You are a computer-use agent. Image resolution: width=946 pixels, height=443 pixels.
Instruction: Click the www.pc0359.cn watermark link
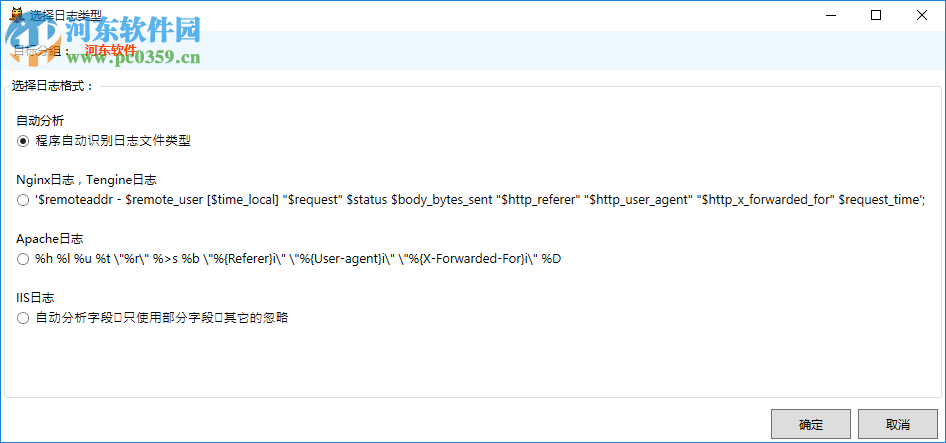134,58
